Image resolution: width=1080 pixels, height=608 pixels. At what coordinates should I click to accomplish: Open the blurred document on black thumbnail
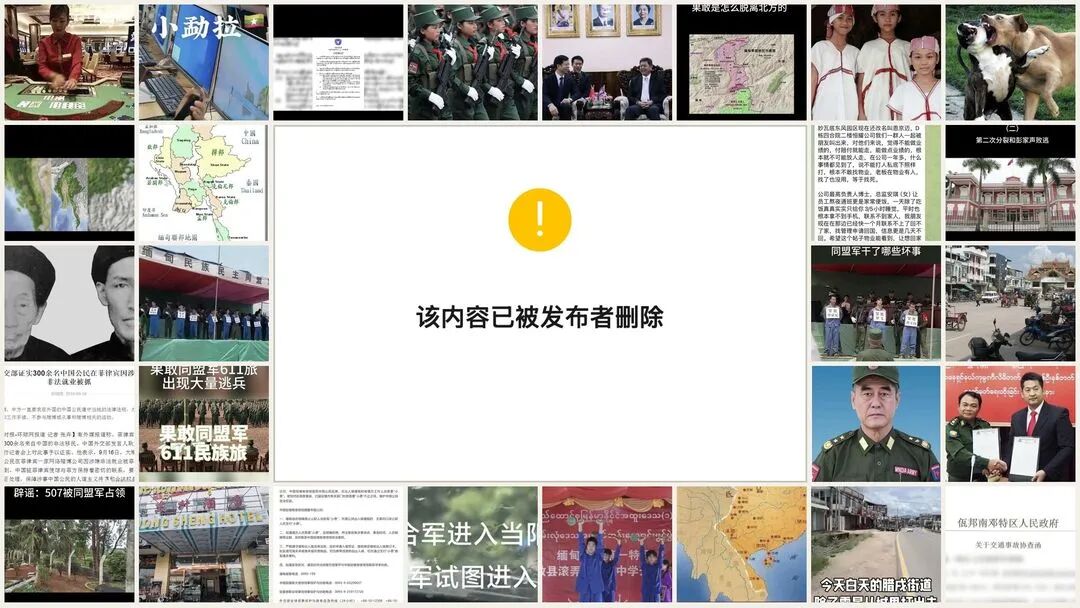pyautogui.click(x=338, y=63)
